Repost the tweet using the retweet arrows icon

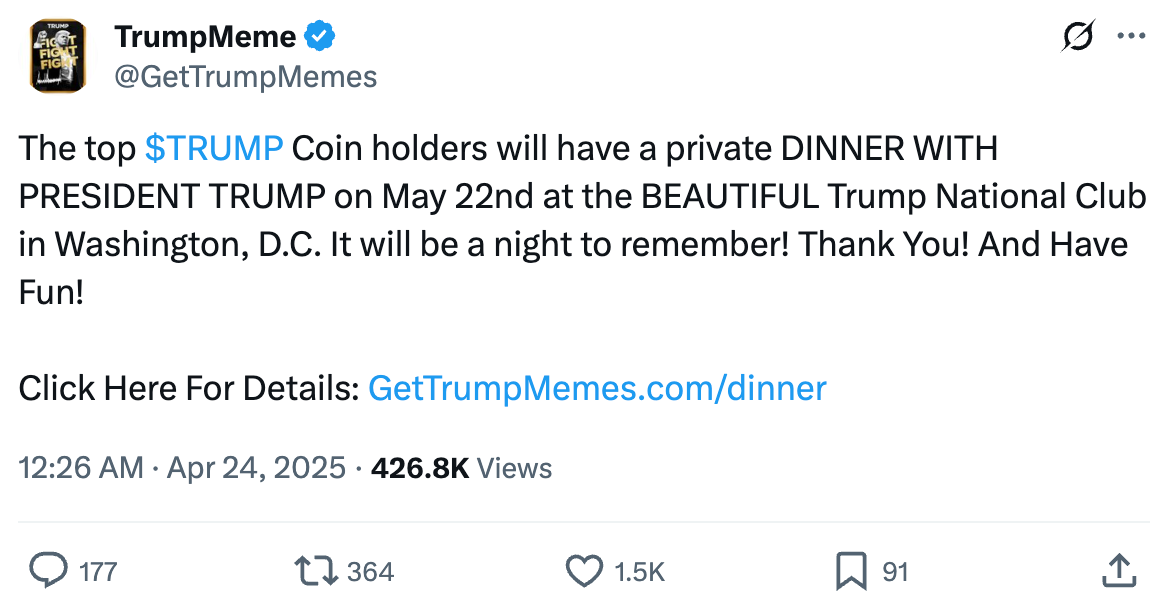coord(315,571)
